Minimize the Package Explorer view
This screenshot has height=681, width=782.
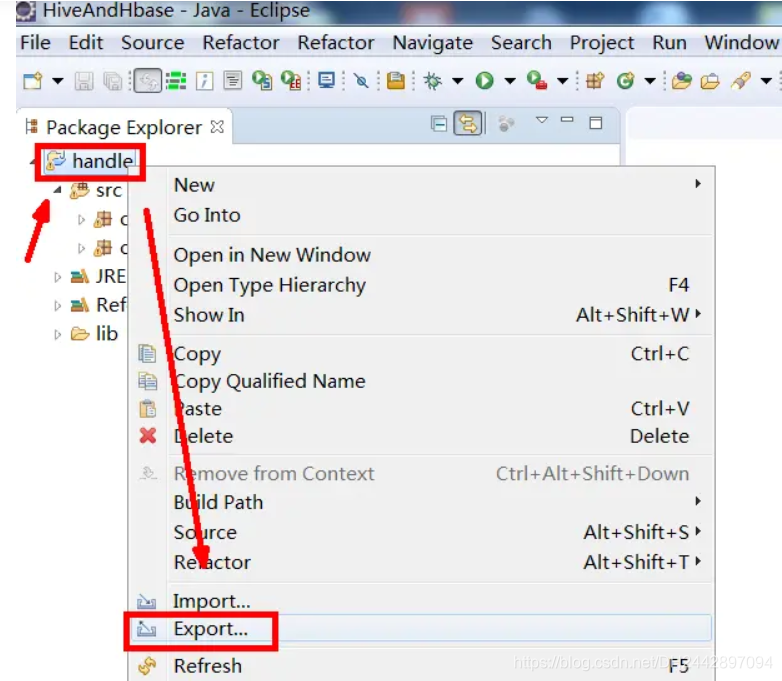[x=567, y=120]
